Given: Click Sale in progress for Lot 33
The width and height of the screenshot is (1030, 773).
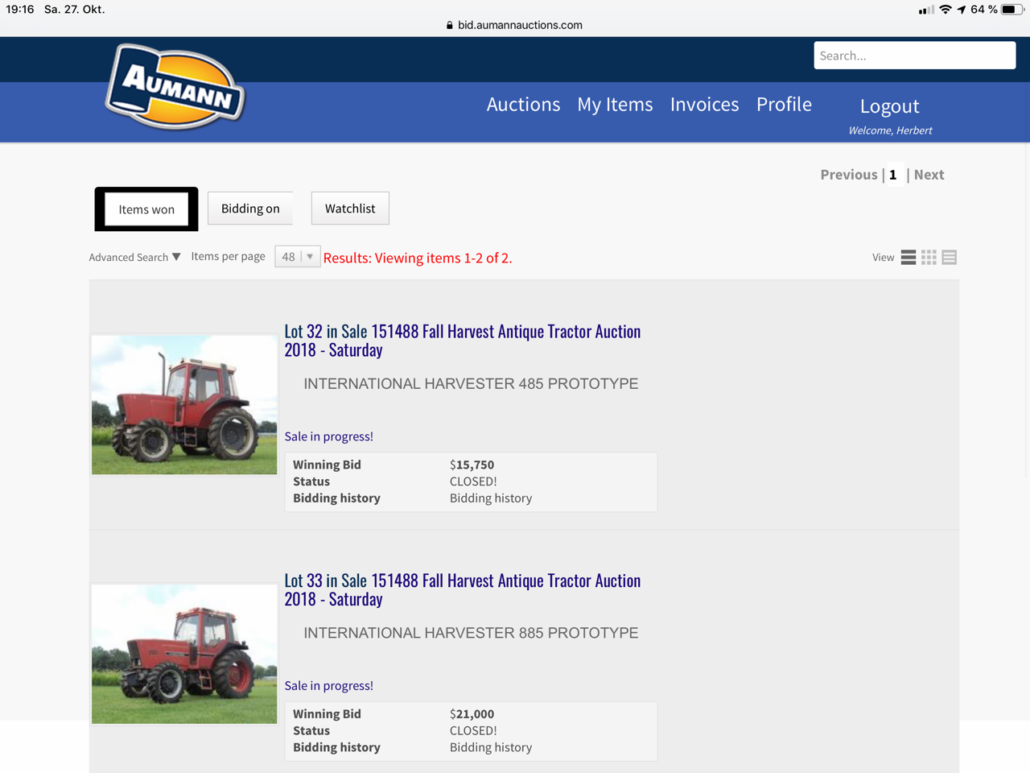Looking at the screenshot, I should (x=328, y=685).
